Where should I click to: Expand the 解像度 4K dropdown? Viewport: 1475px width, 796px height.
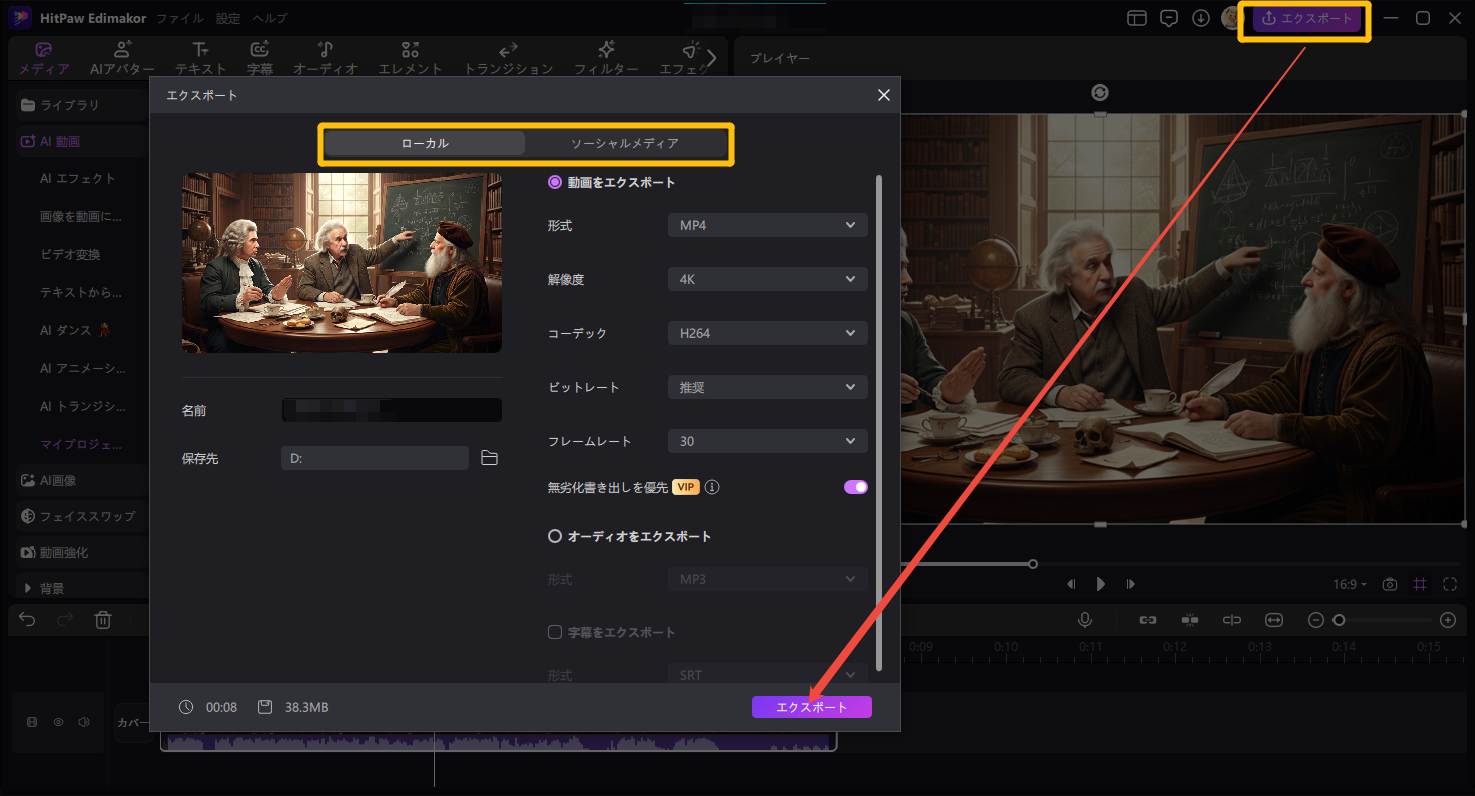click(767, 279)
